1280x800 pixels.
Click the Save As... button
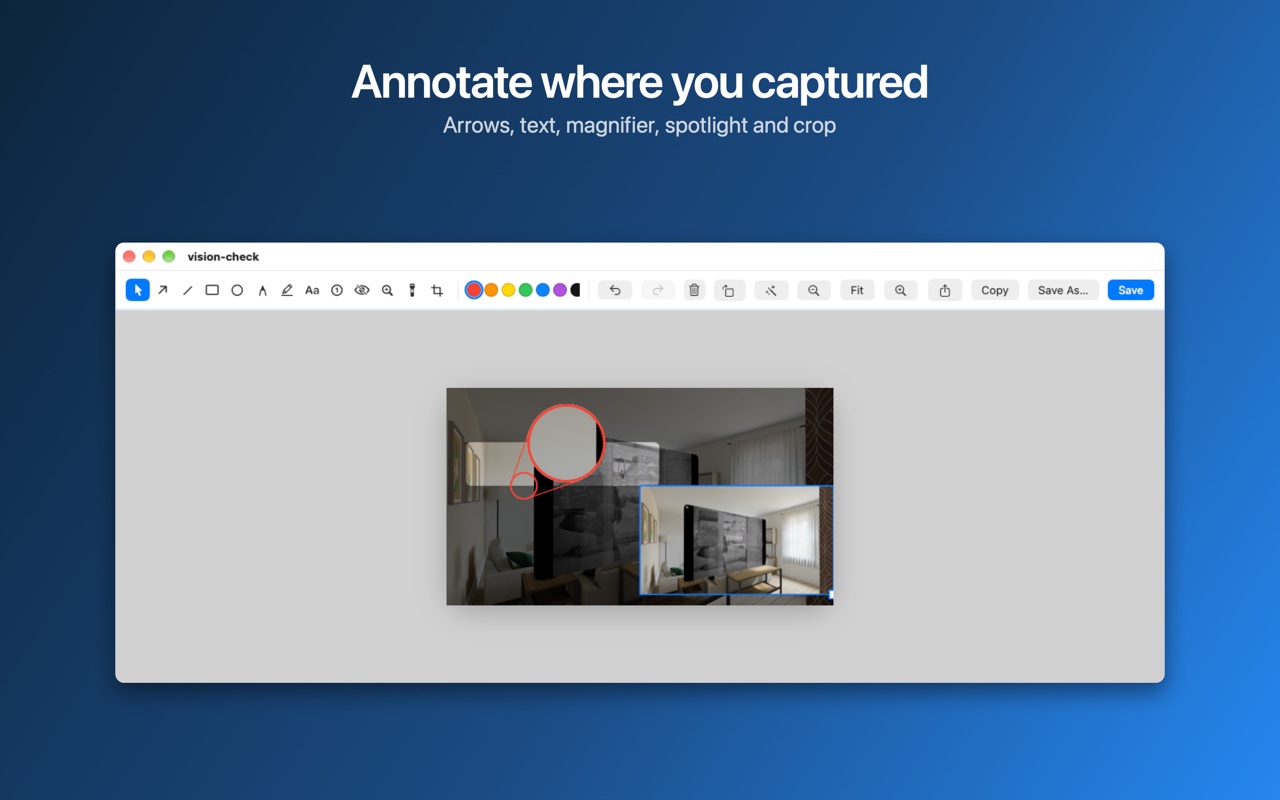[1063, 290]
